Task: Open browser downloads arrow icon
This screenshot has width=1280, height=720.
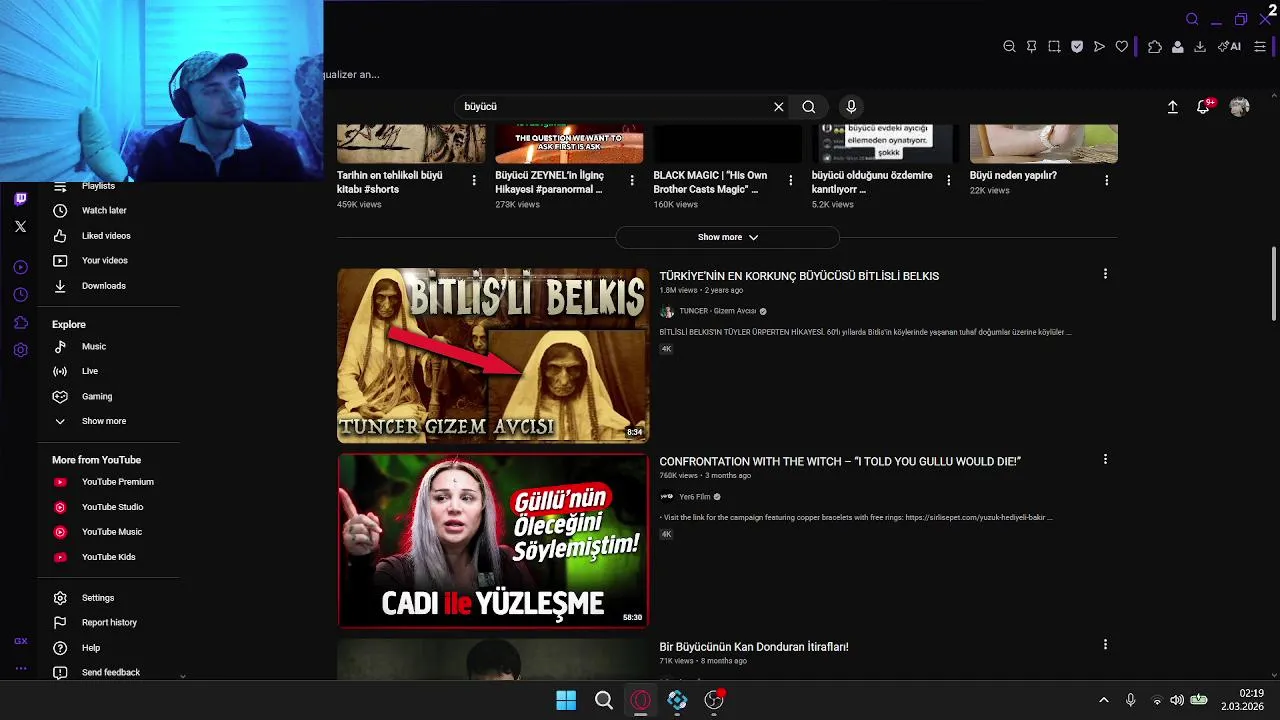Action: click(1200, 47)
